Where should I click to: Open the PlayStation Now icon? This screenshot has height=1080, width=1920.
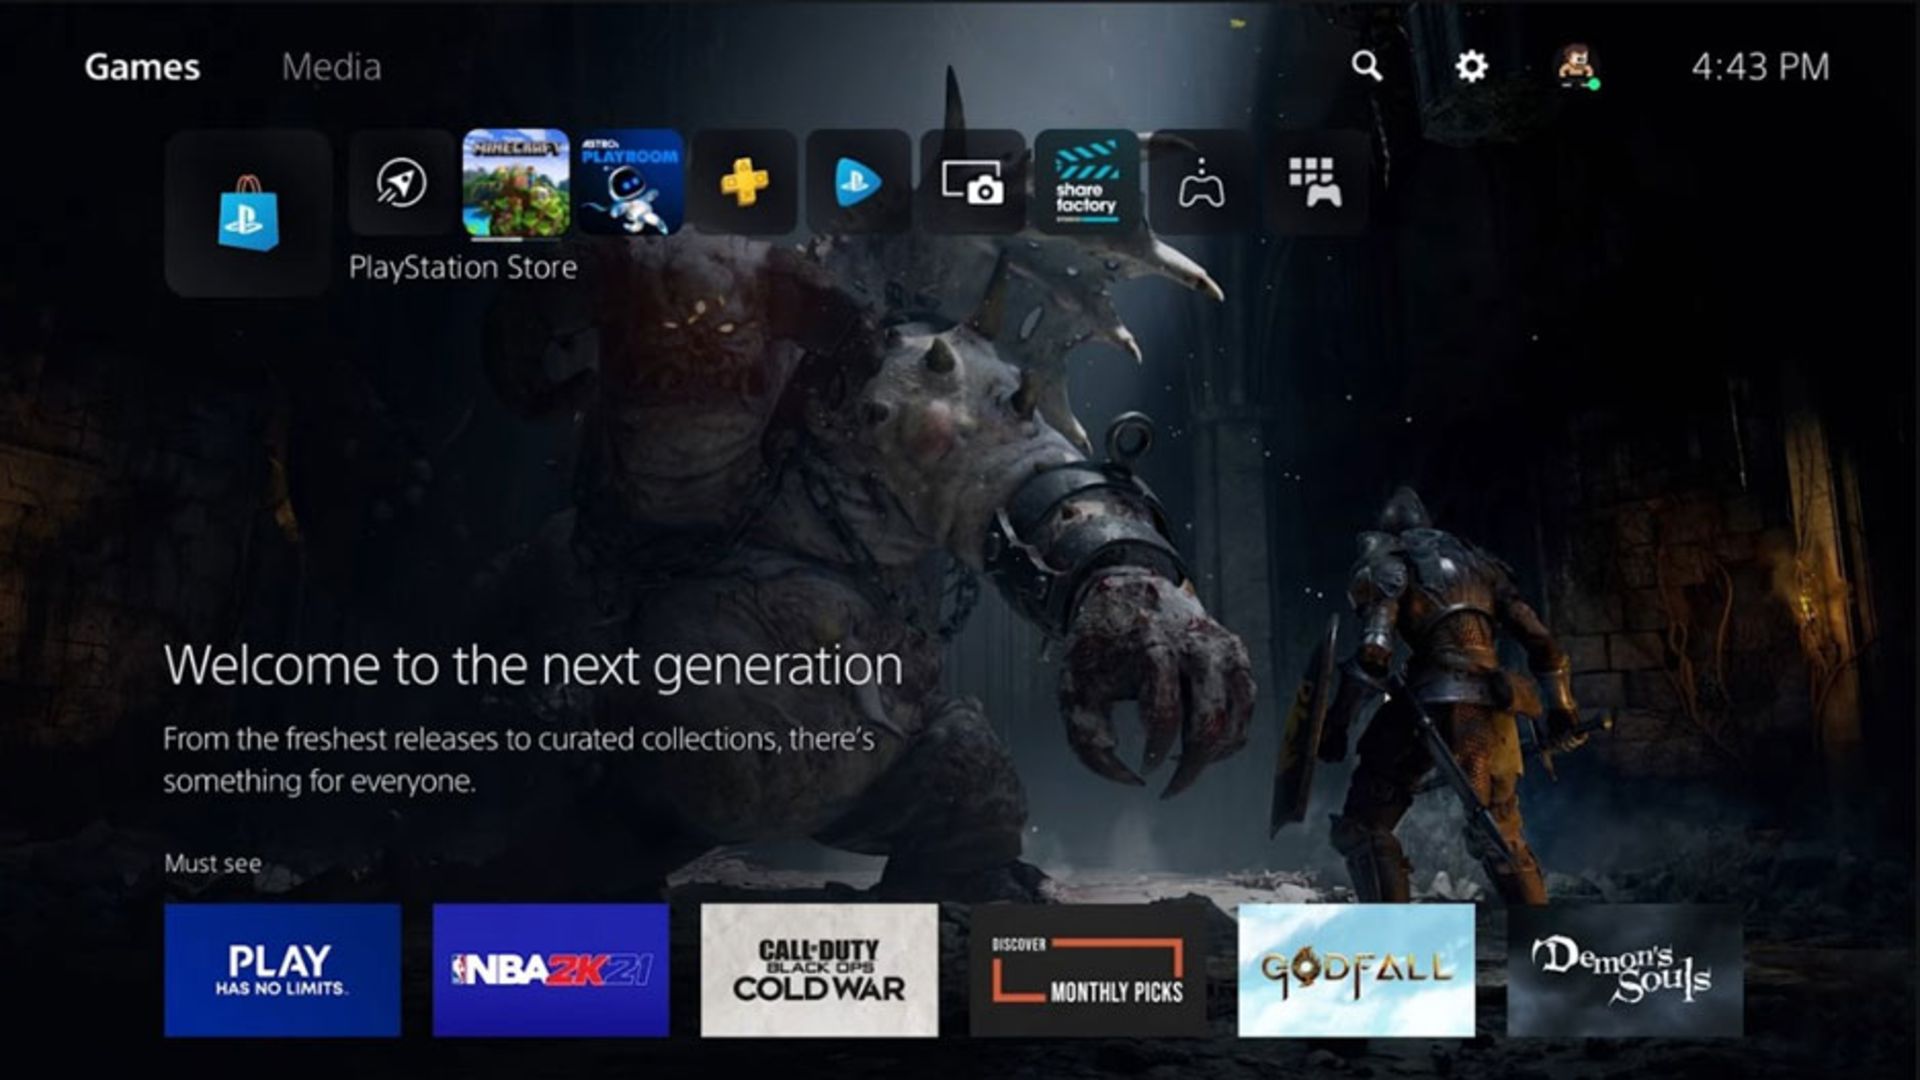858,182
